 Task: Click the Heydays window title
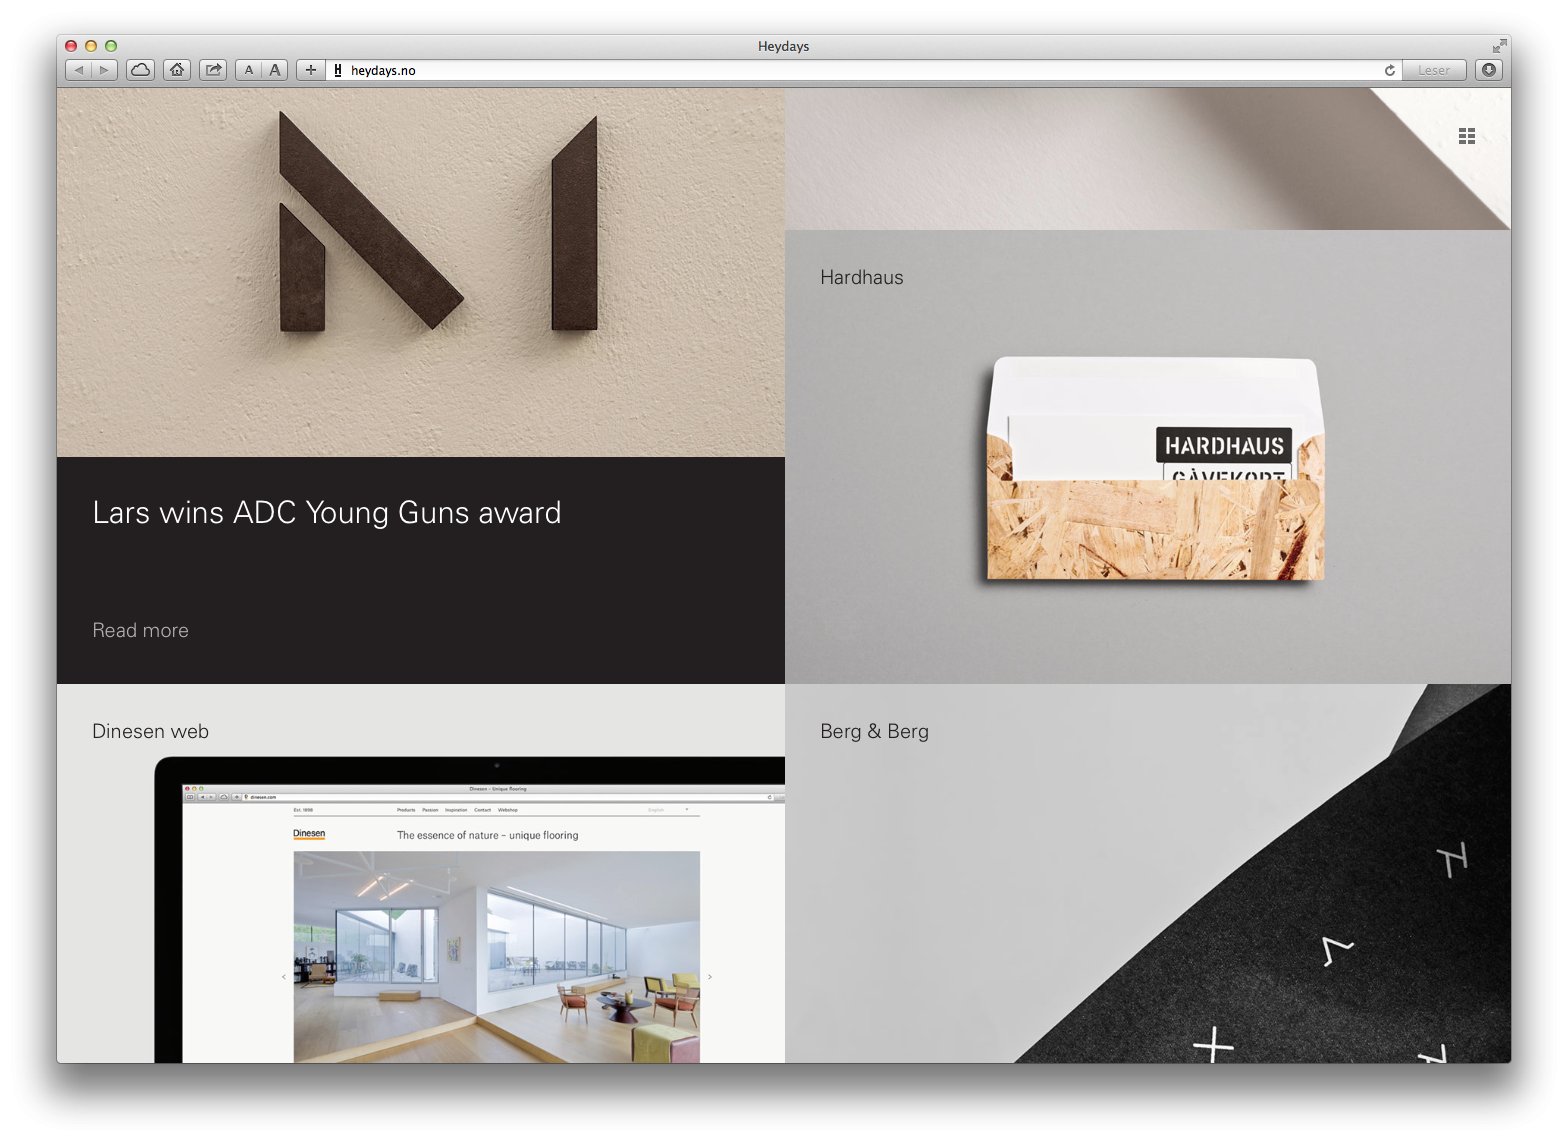[784, 46]
